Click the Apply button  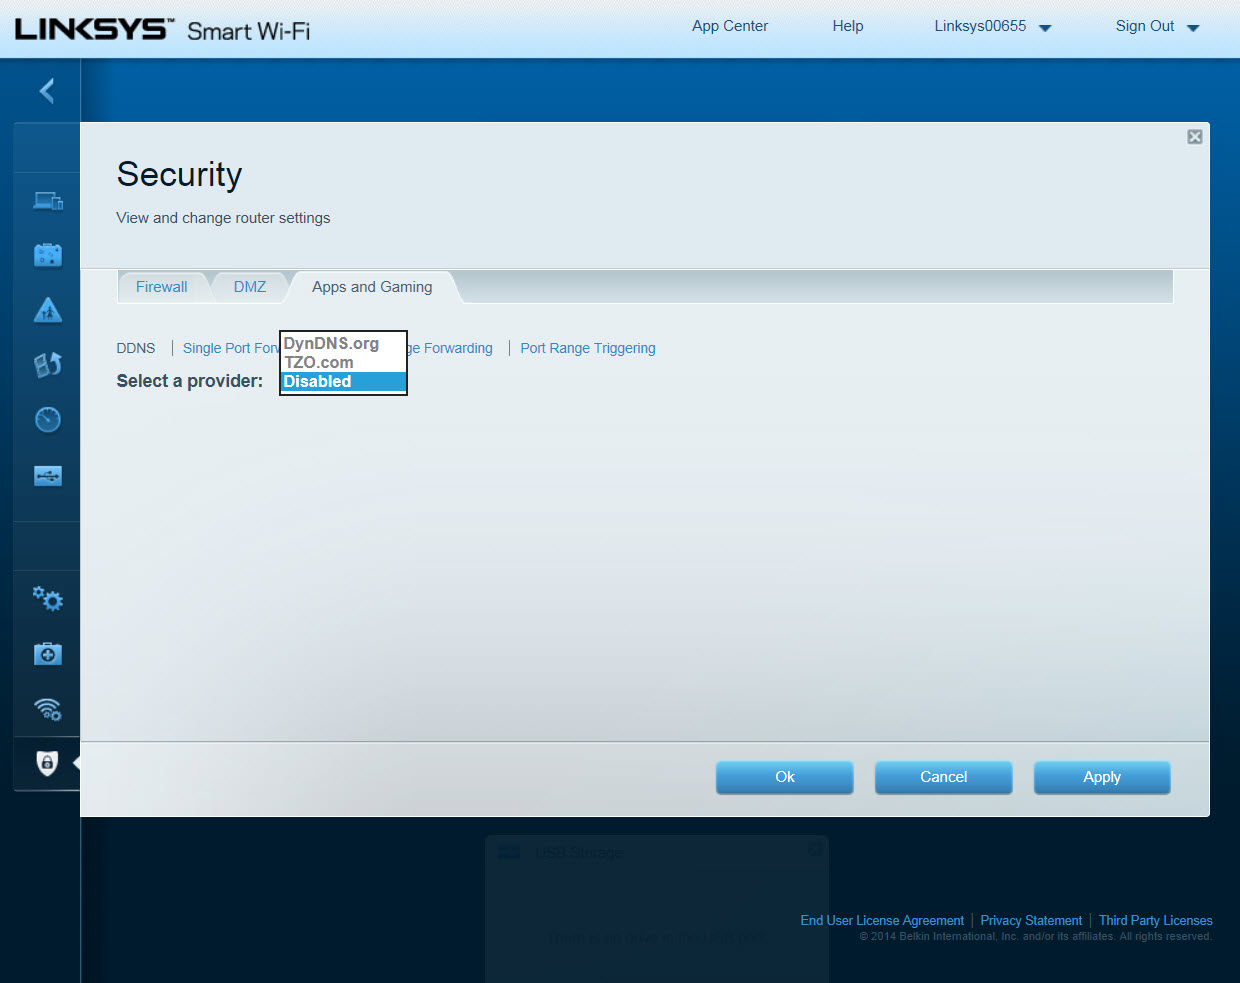(x=1102, y=777)
